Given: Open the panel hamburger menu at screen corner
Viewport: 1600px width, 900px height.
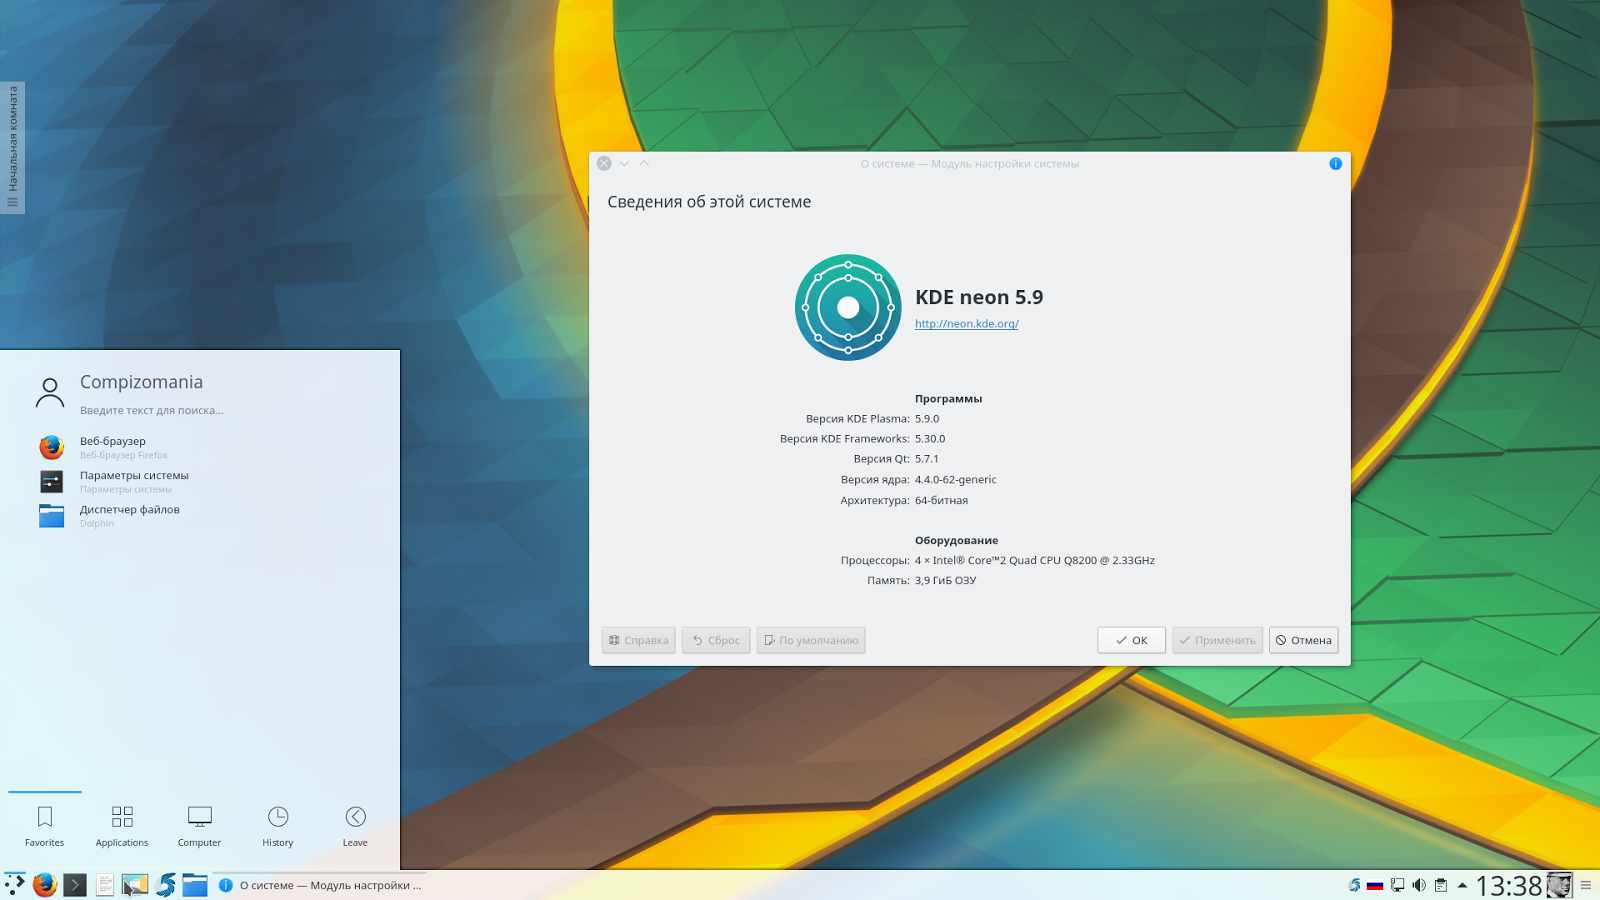Looking at the screenshot, I should pos(1586,885).
